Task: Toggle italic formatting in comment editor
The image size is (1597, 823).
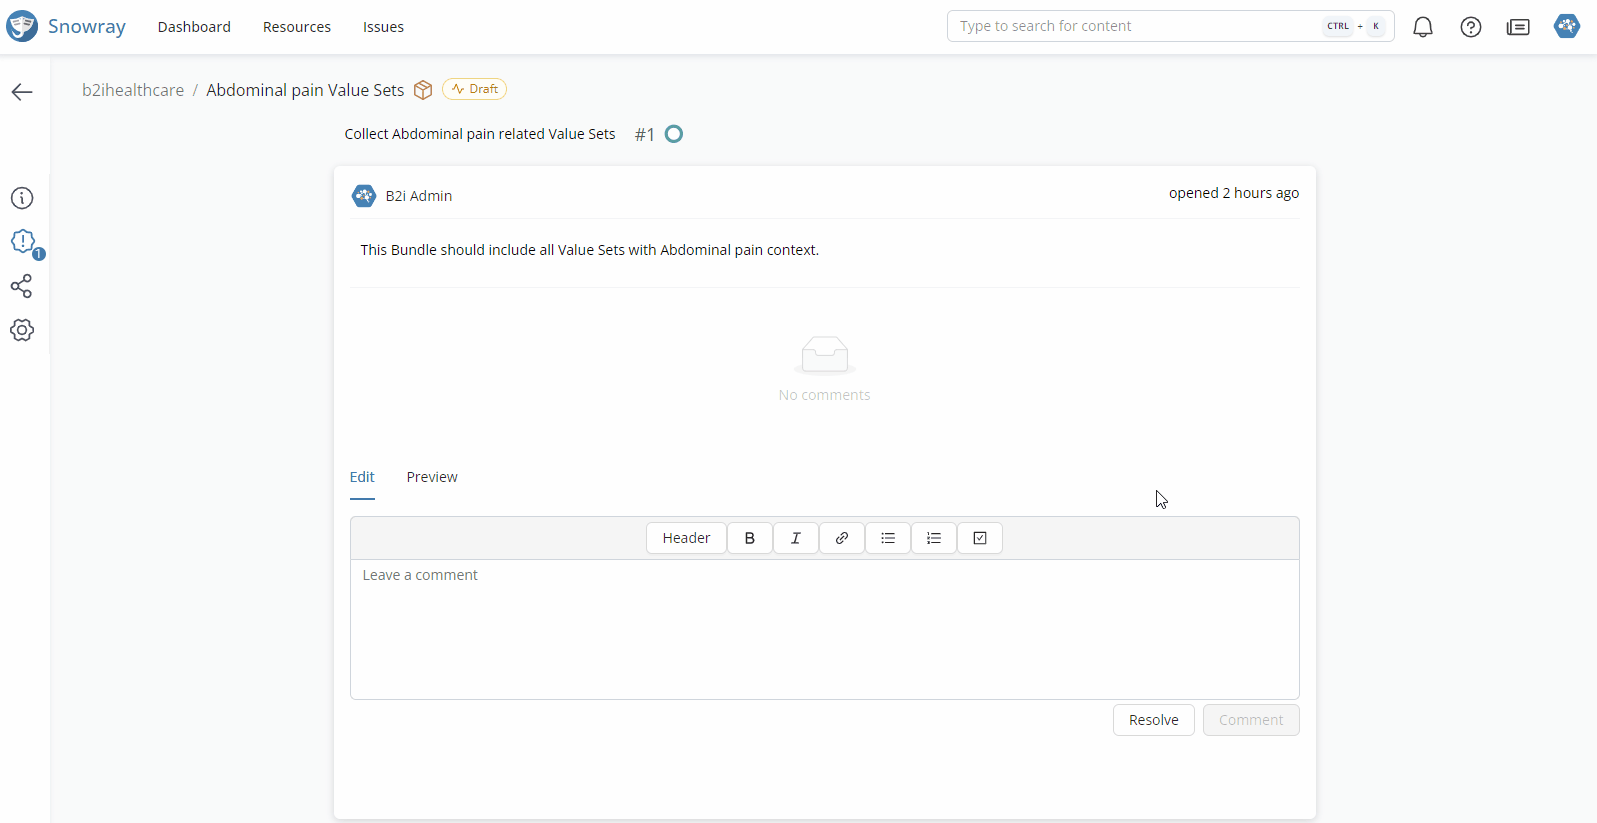Action: pyautogui.click(x=796, y=538)
